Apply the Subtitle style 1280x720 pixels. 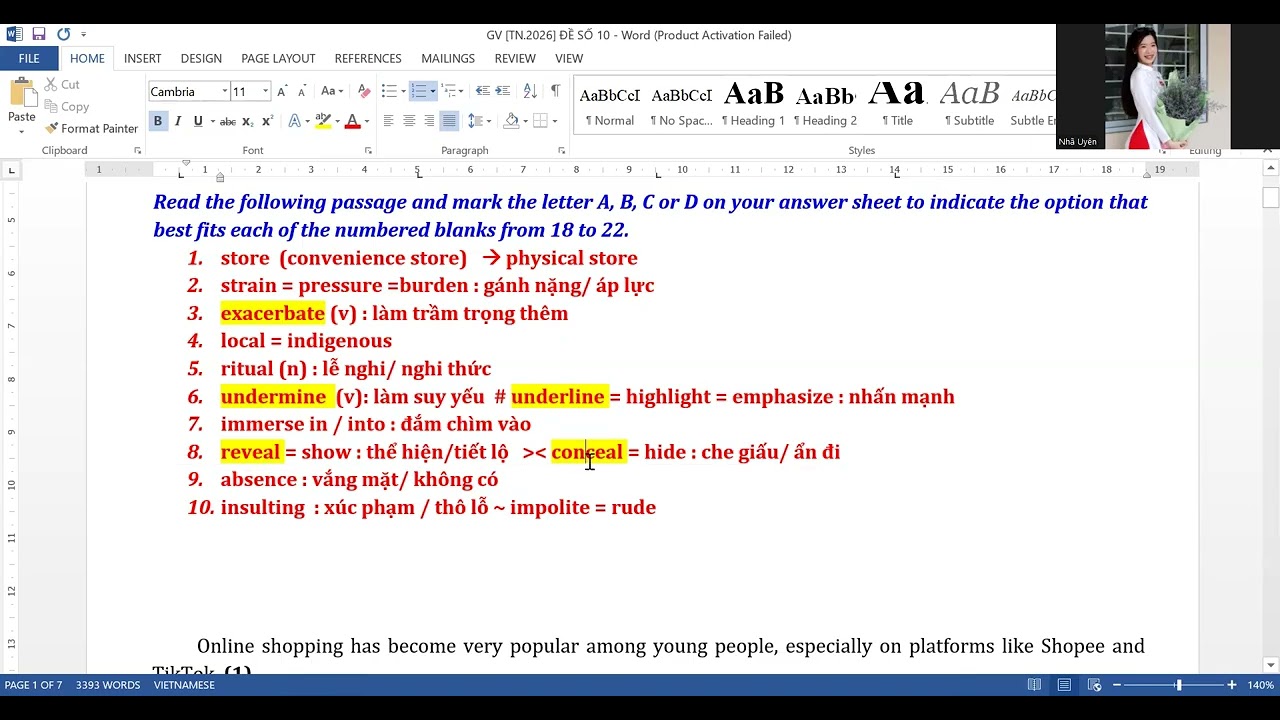pos(969,106)
